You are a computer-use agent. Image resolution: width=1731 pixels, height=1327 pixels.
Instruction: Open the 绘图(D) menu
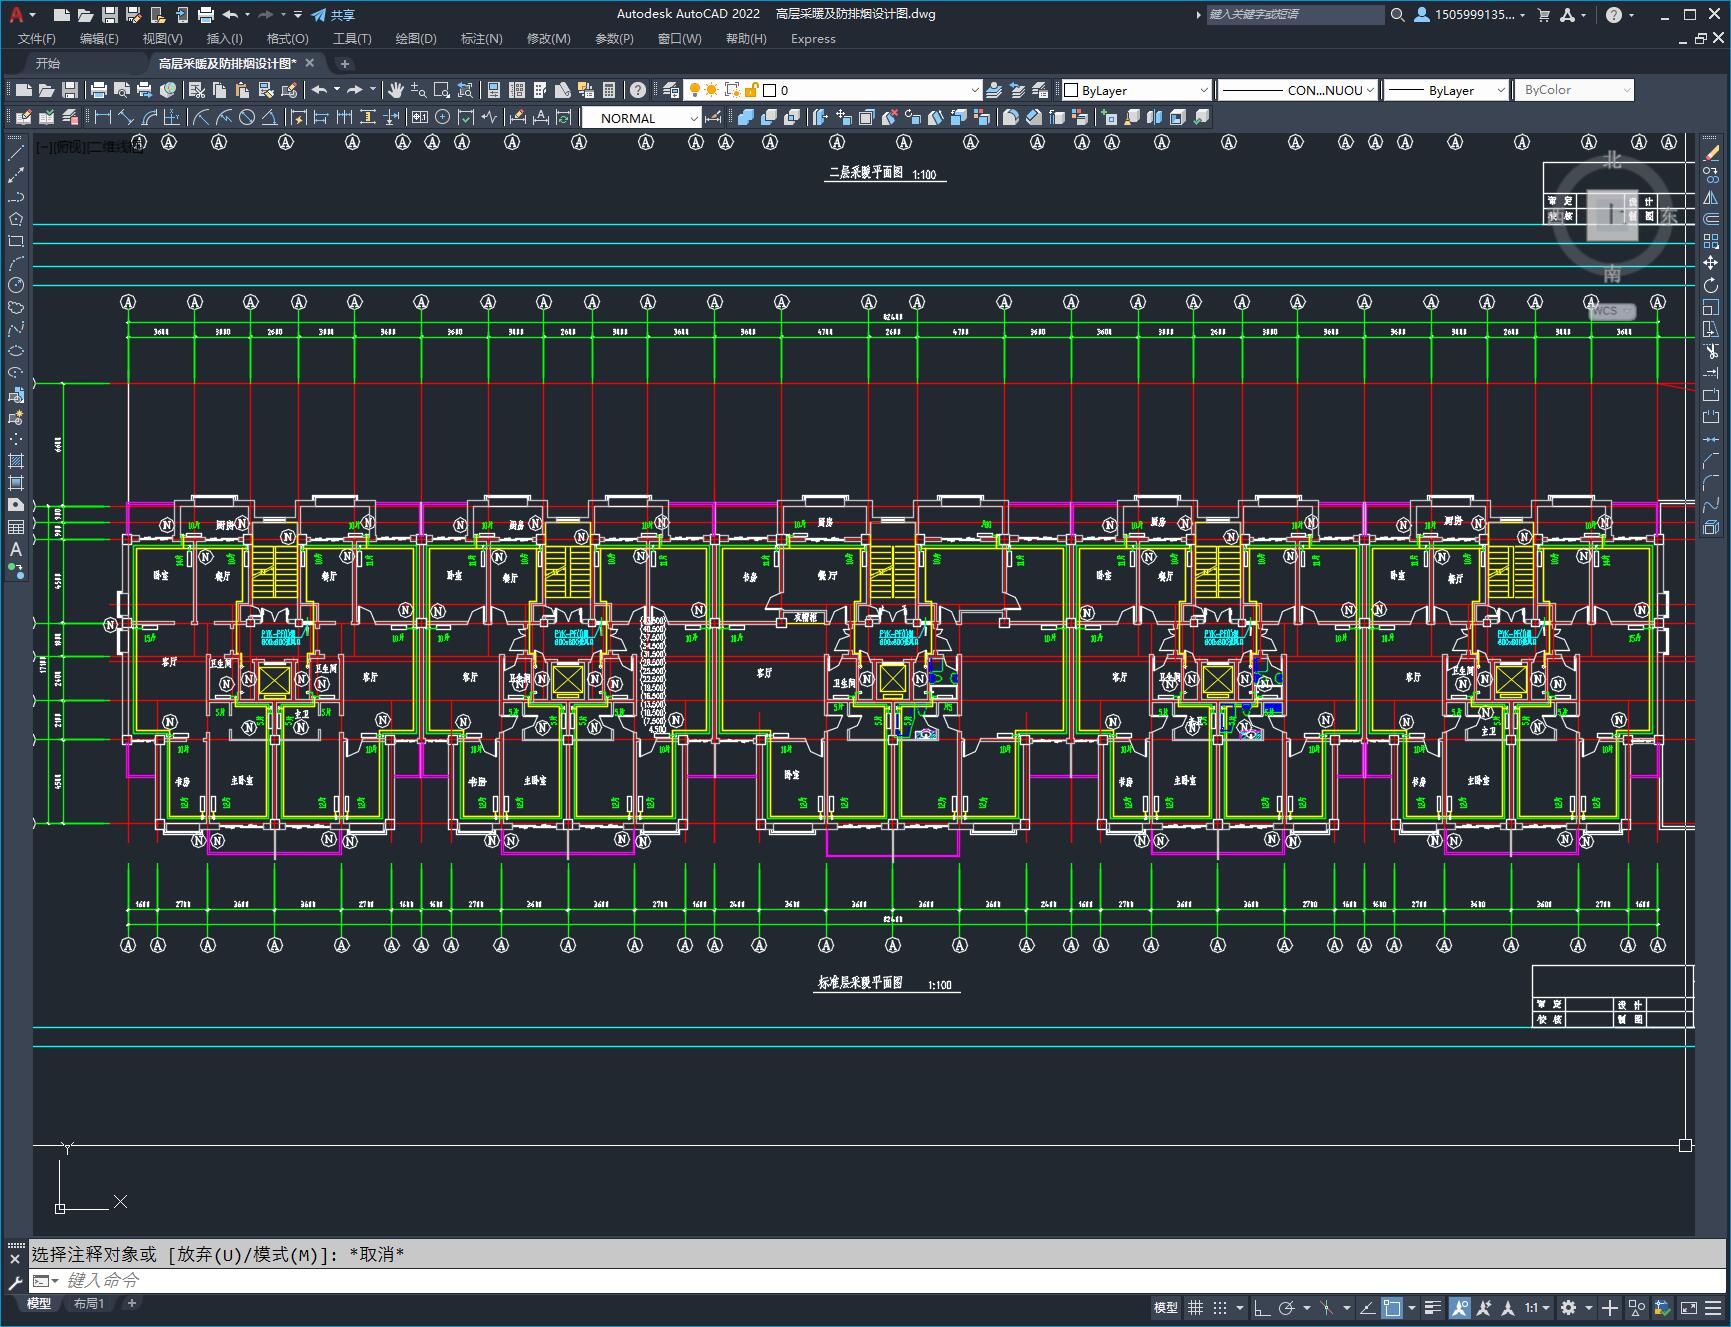(416, 39)
